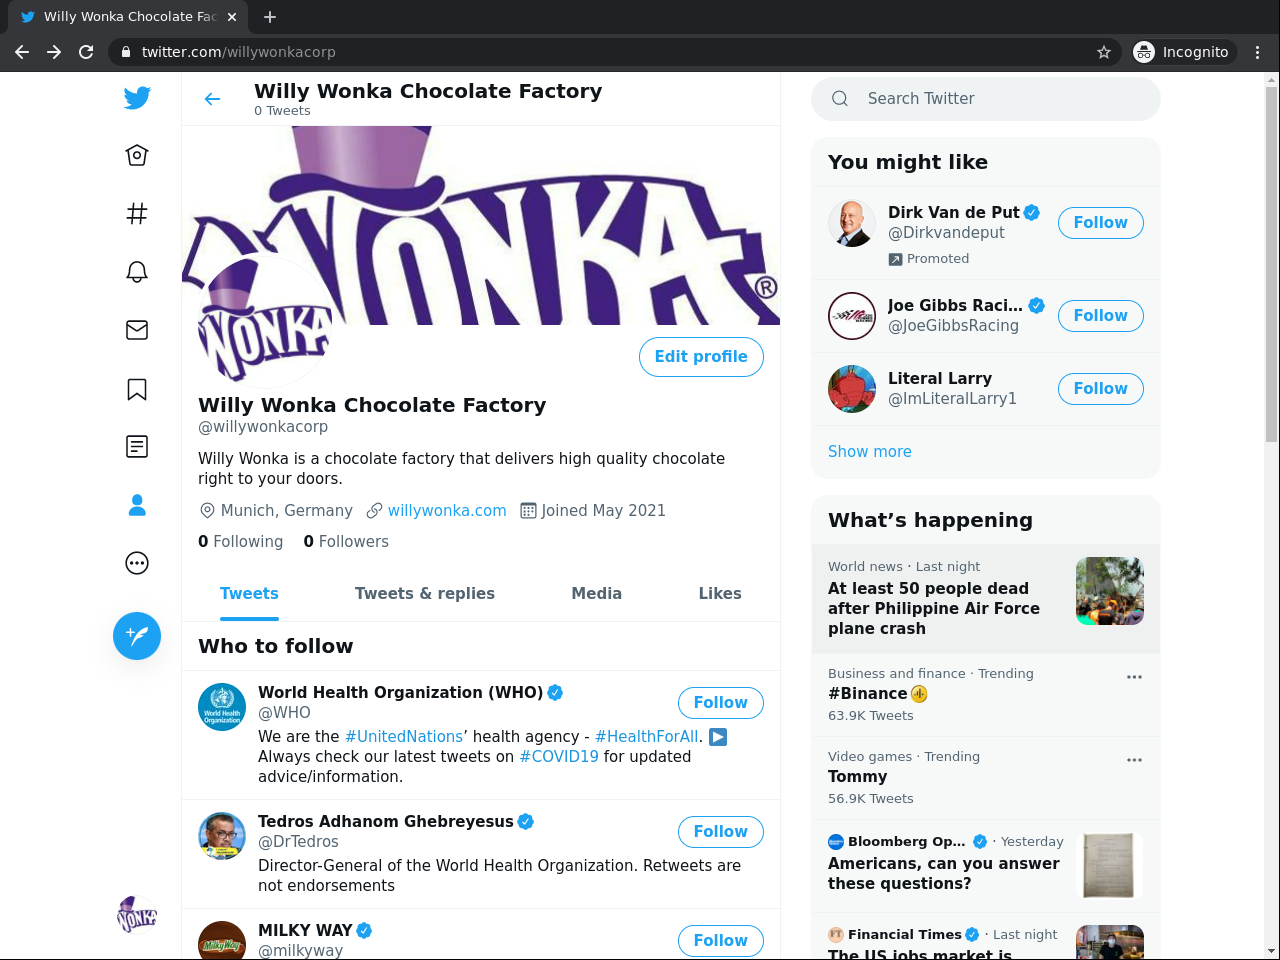Image resolution: width=1280 pixels, height=960 pixels.
Task: Open options menu for #Binance trend
Action: coord(1134,677)
